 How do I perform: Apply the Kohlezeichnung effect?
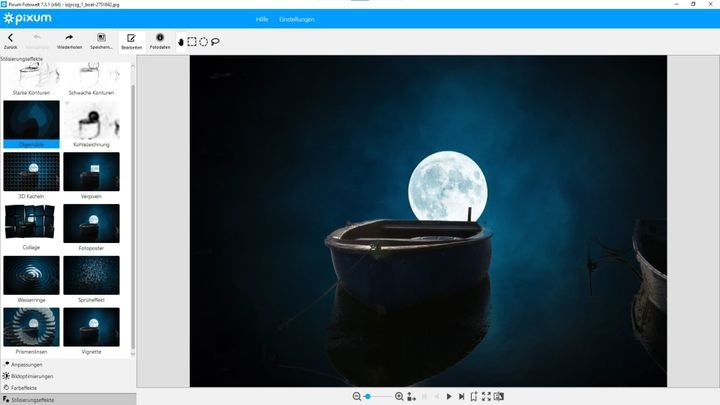(x=91, y=124)
